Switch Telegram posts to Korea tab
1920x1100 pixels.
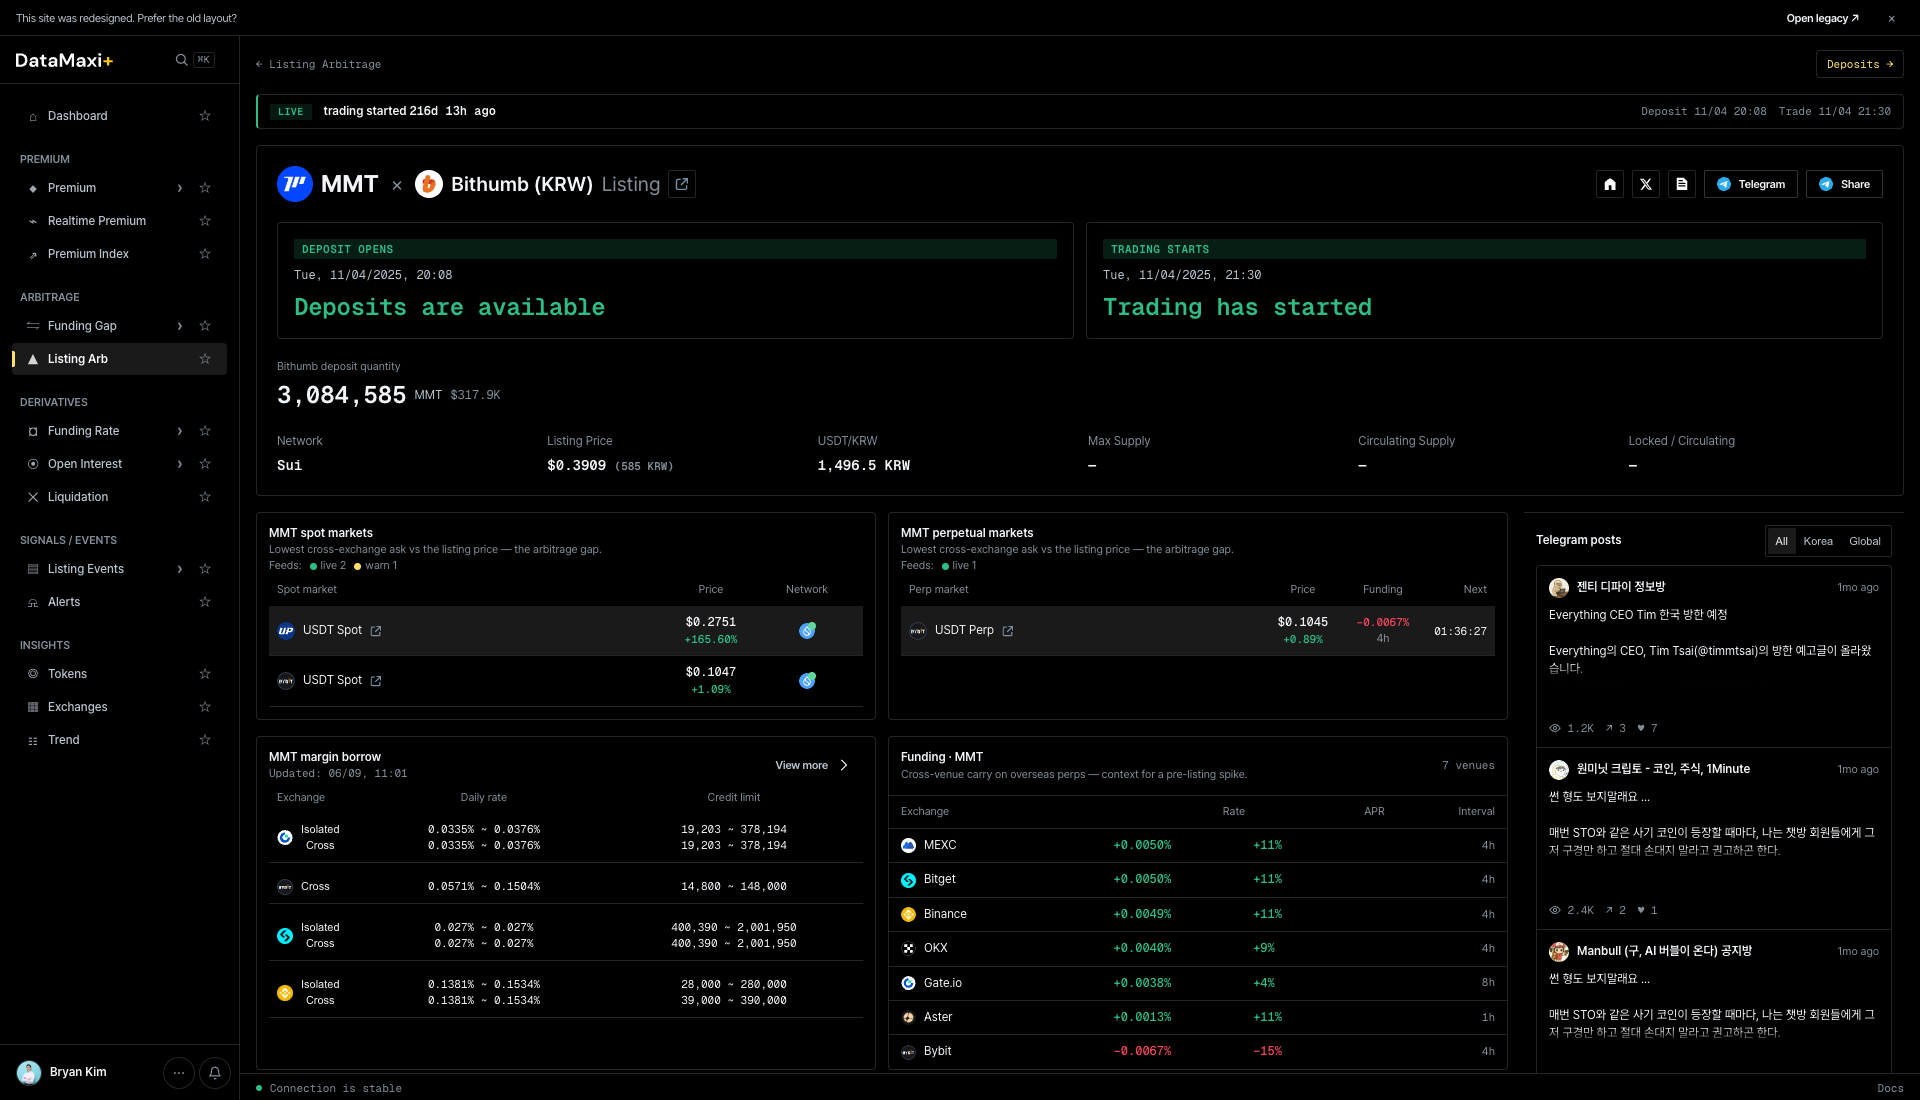click(1818, 541)
